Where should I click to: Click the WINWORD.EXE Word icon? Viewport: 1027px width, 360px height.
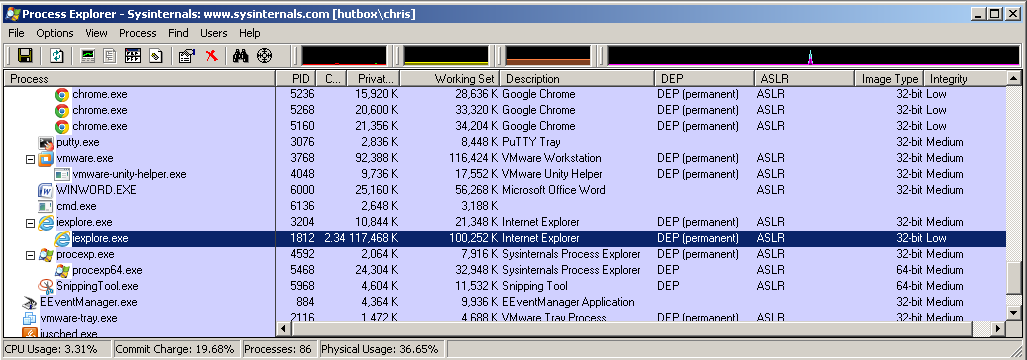tap(46, 190)
